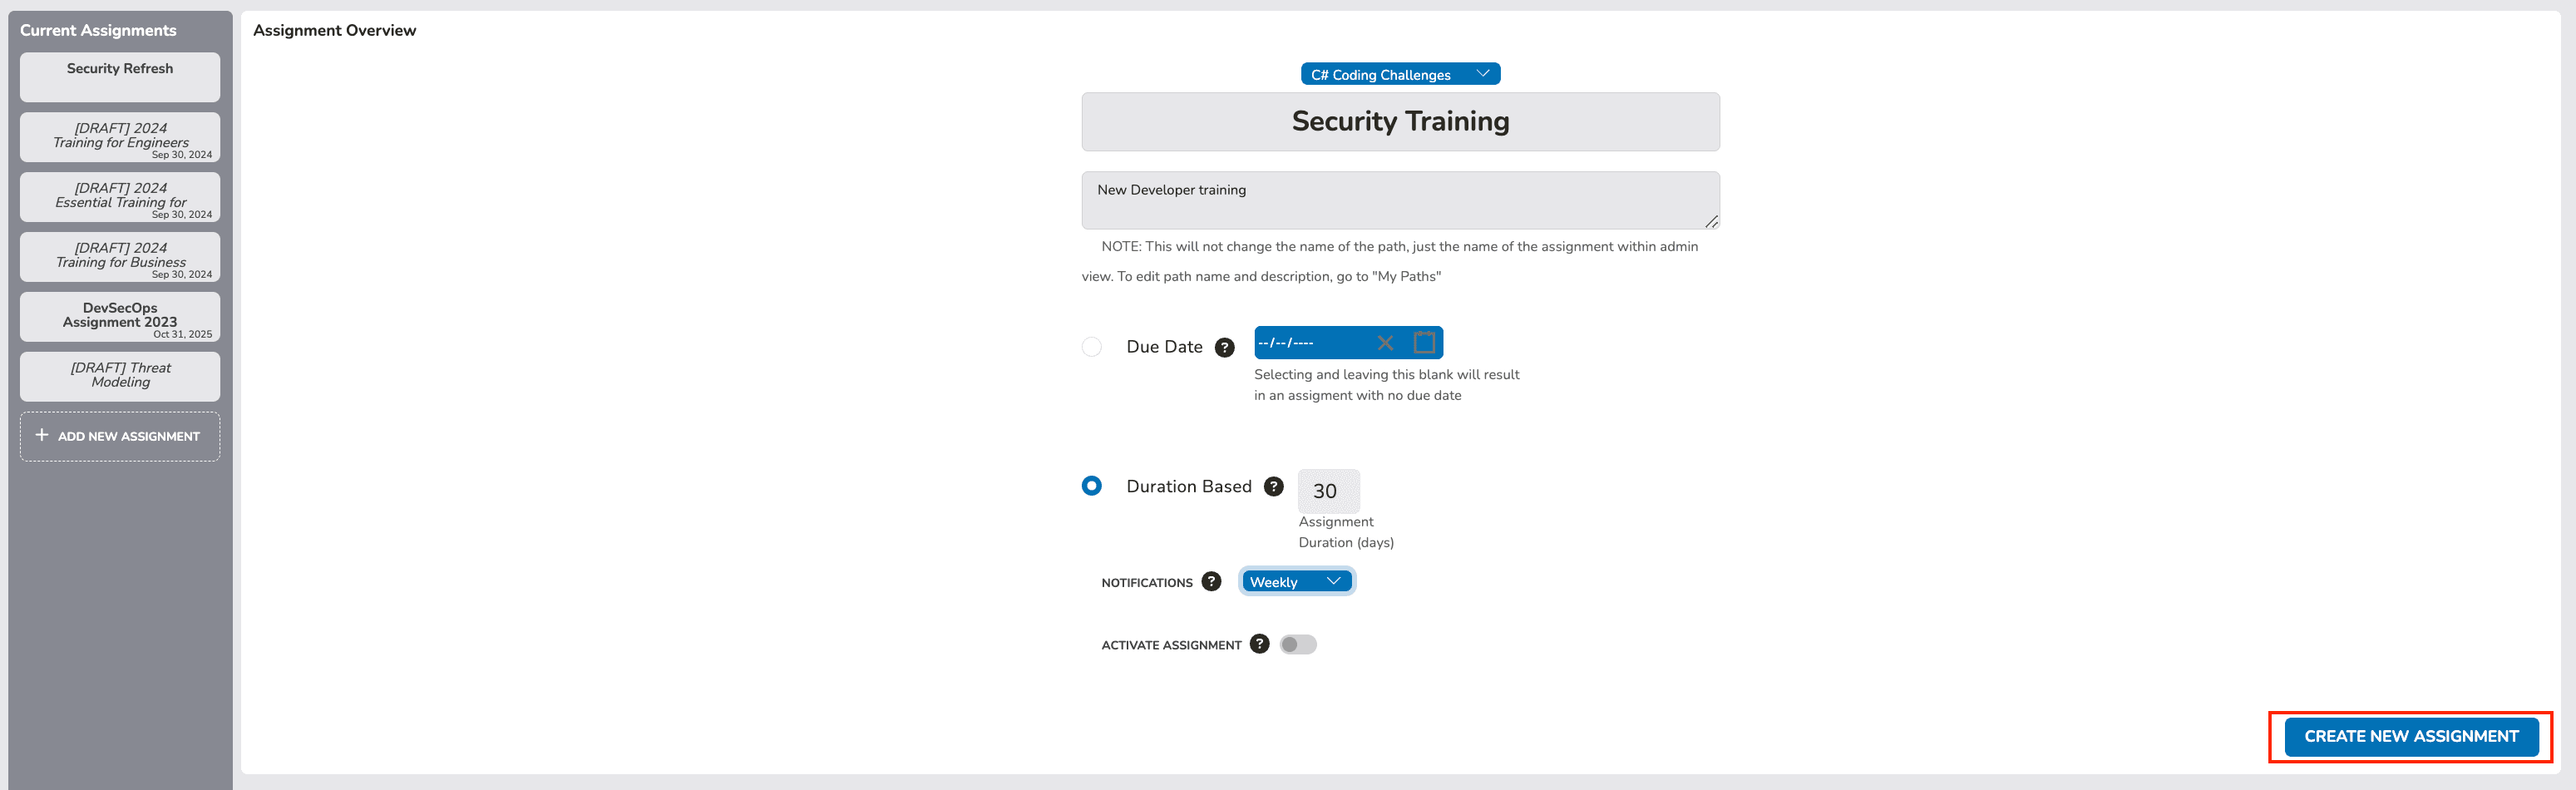This screenshot has height=790, width=2576.
Task: Open draft 2024 Training for Engineers
Action: [120, 137]
